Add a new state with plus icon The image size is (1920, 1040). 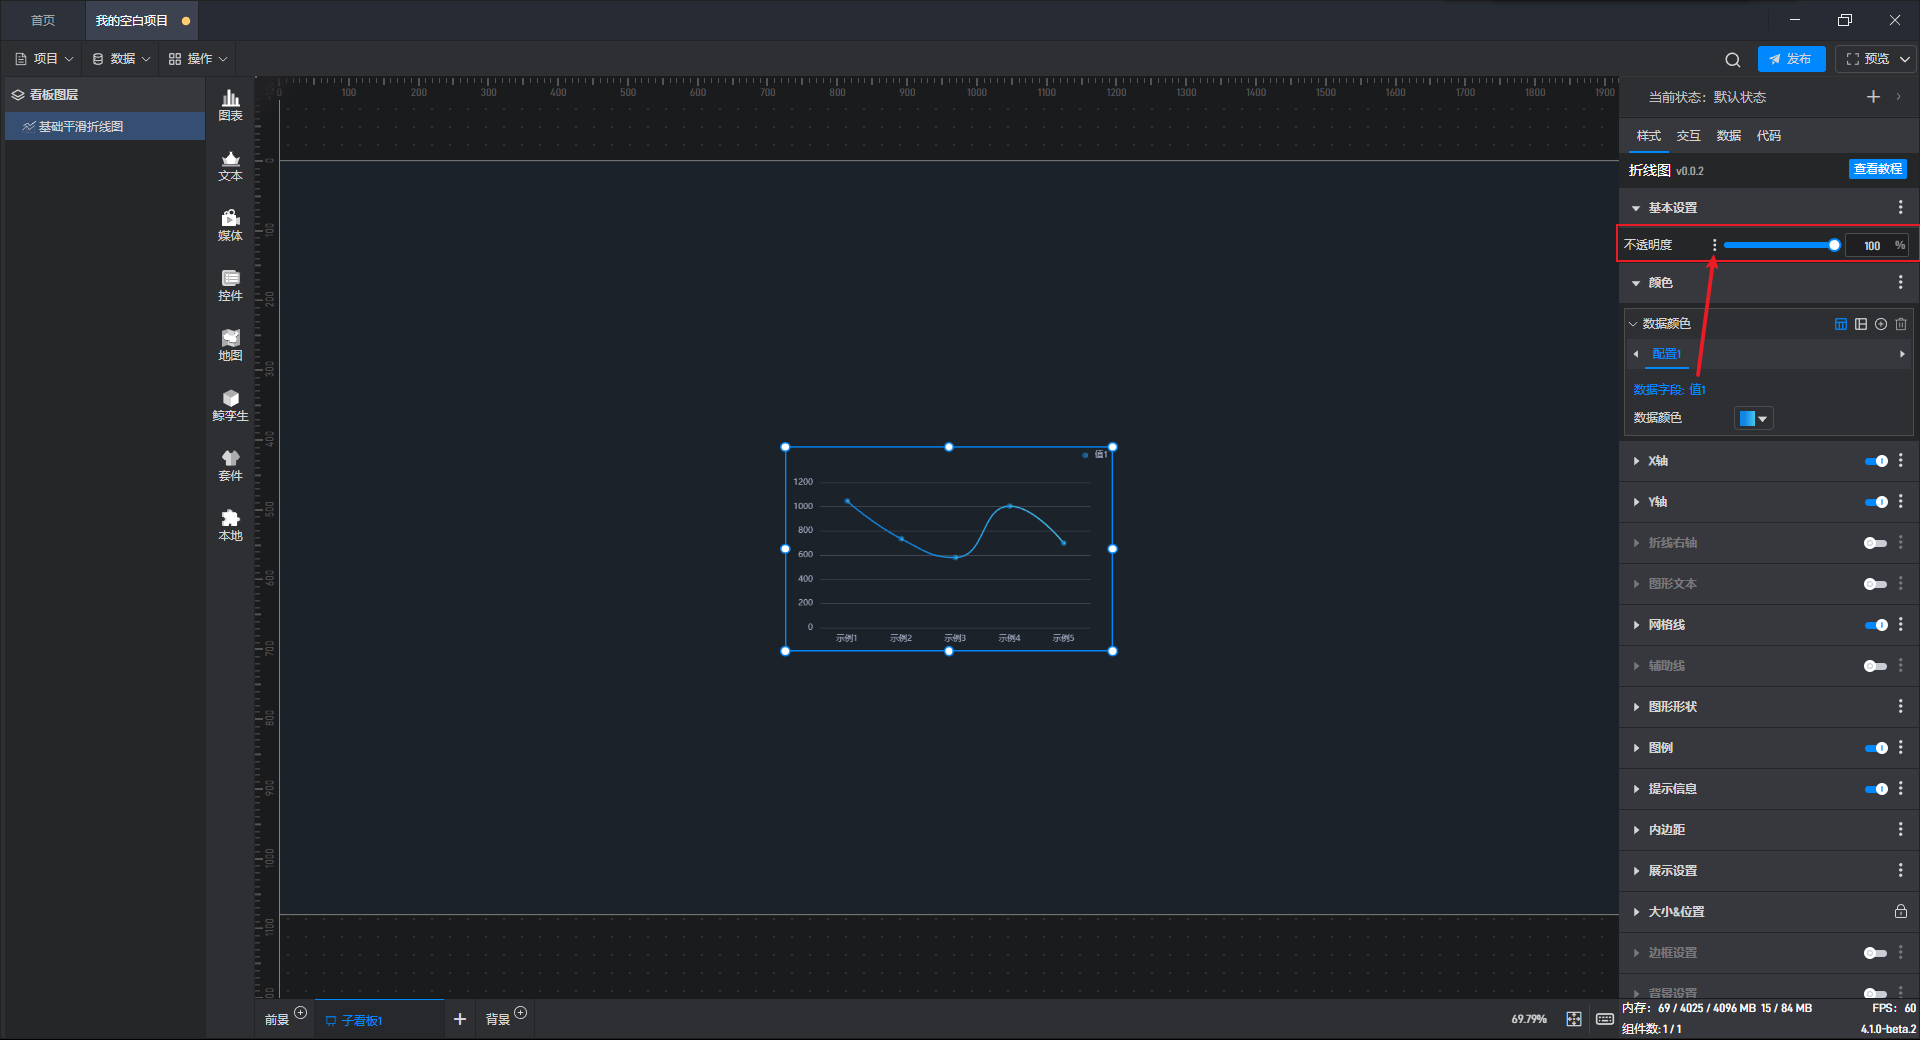point(1873,97)
